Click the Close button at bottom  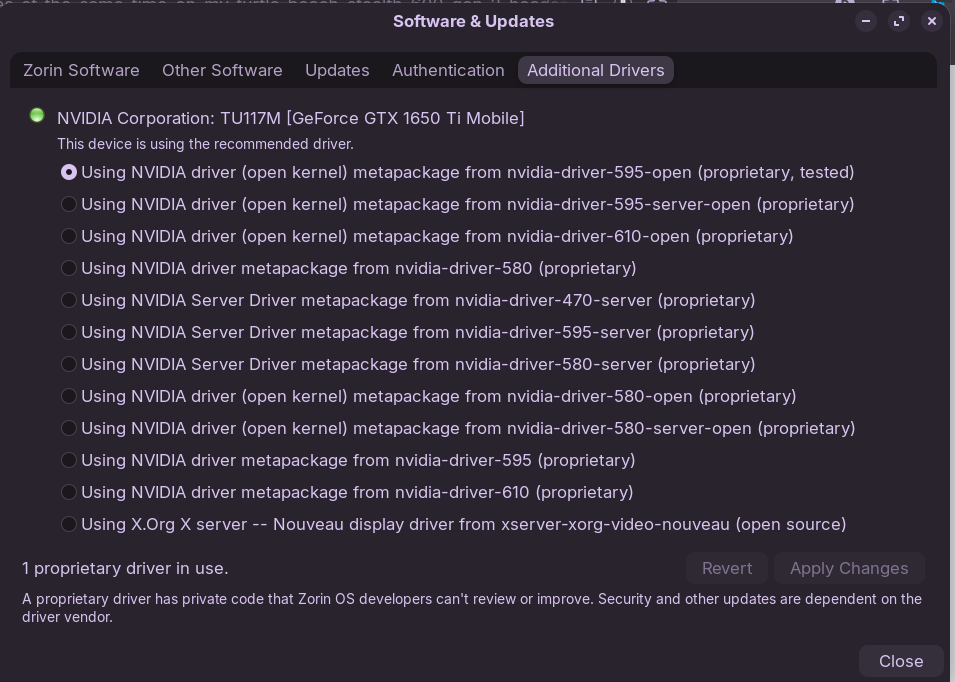point(901,661)
